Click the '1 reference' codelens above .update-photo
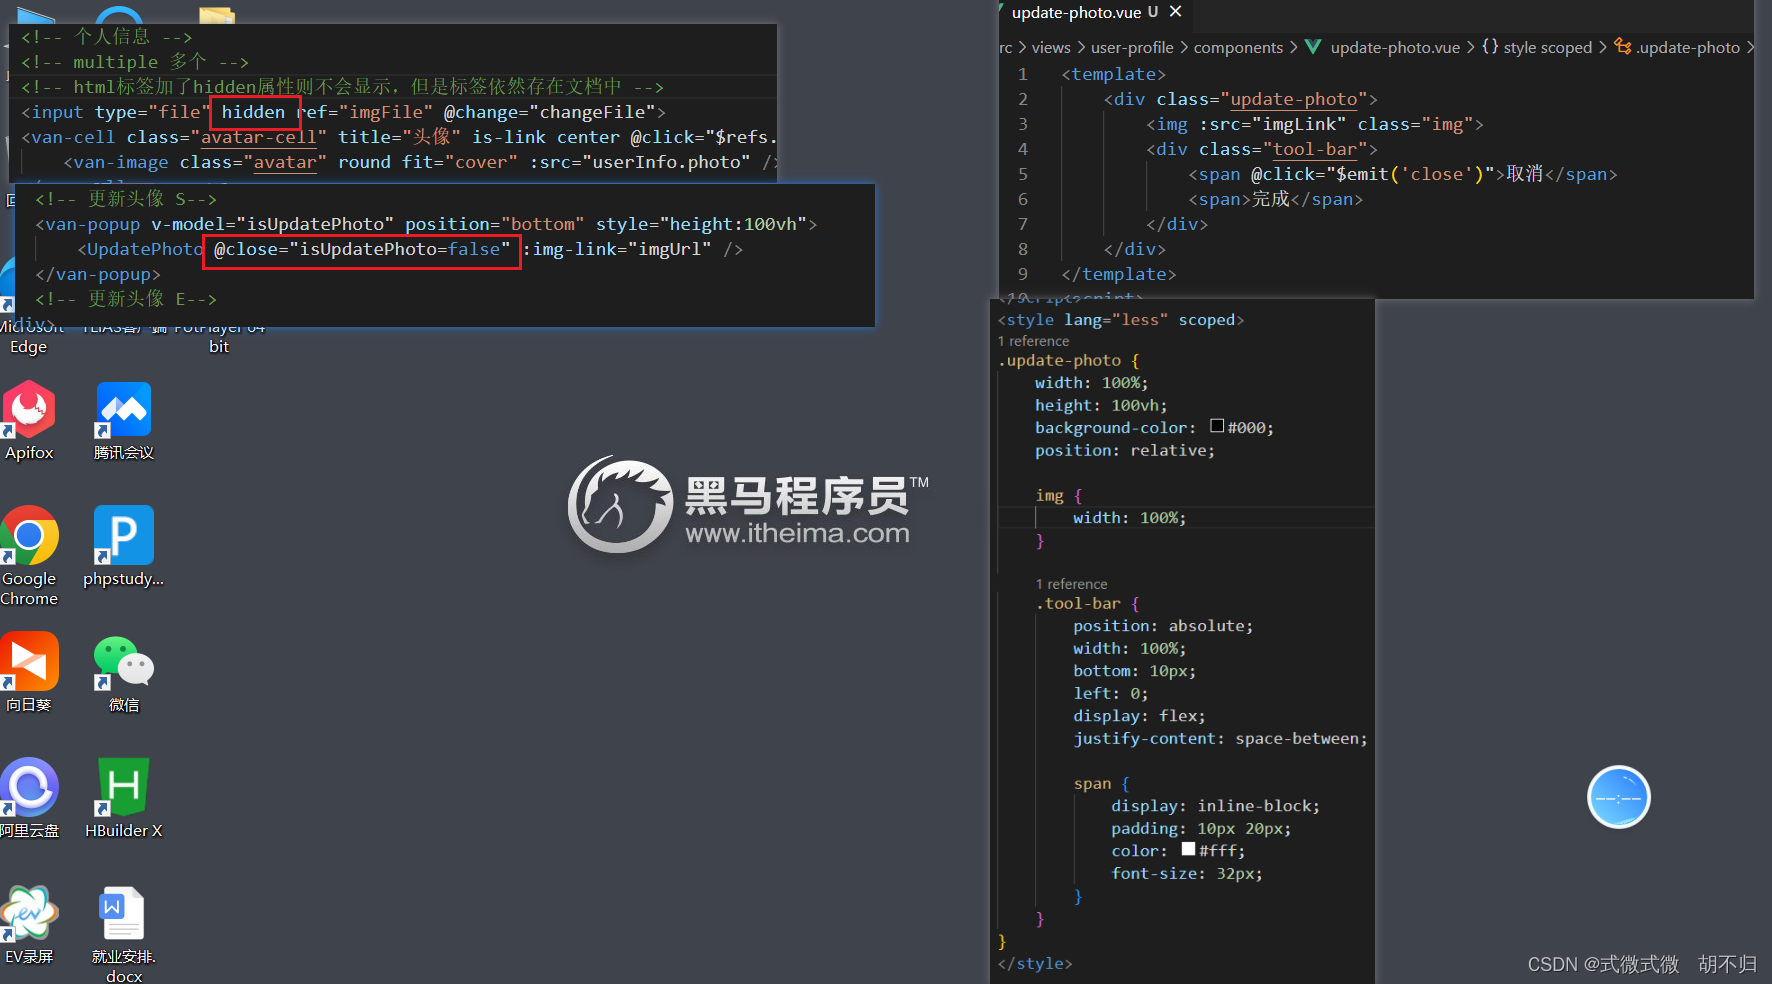 click(x=1033, y=341)
